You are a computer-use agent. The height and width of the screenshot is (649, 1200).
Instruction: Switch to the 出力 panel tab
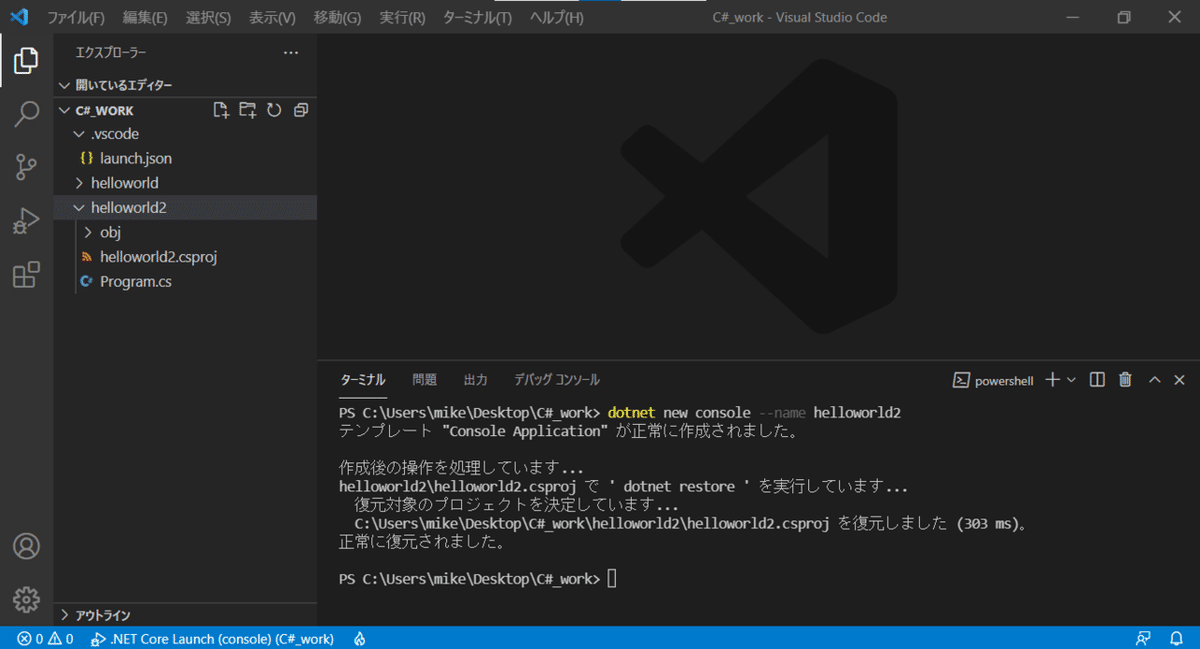click(475, 380)
